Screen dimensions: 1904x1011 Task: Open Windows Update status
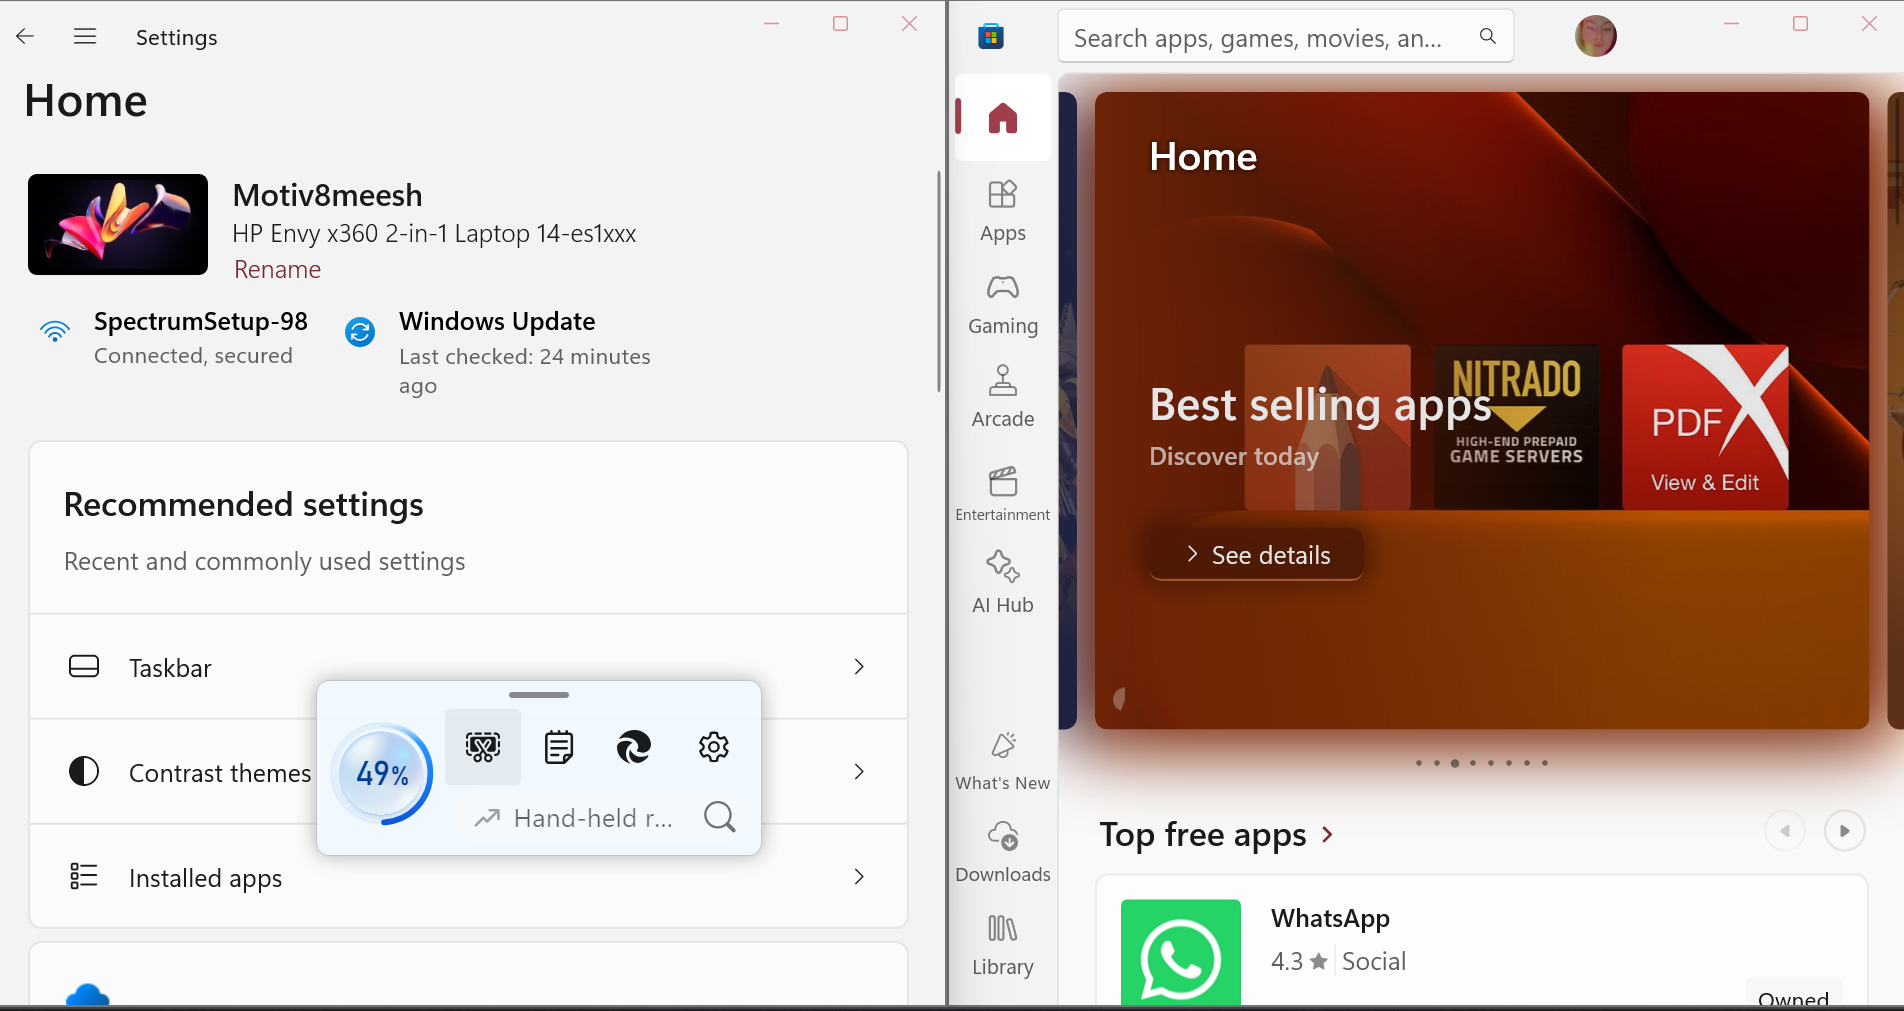pos(500,352)
